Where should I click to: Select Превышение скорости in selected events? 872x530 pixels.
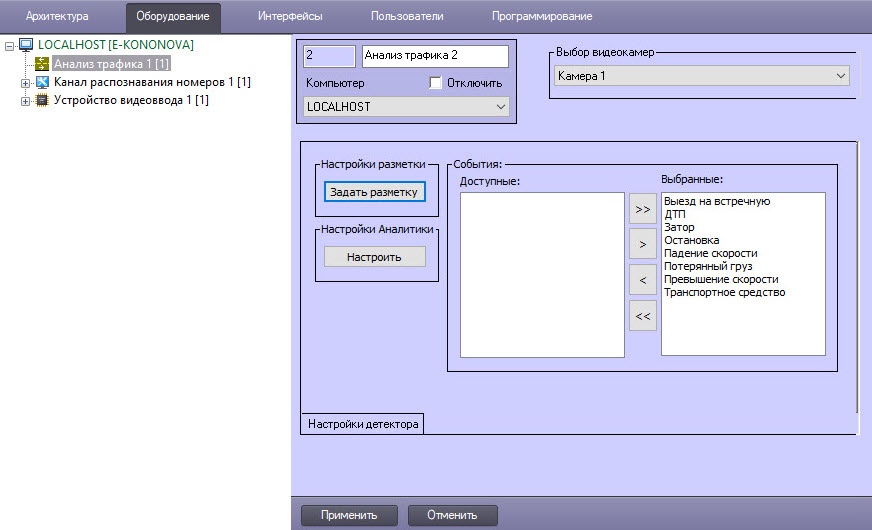tap(720, 279)
